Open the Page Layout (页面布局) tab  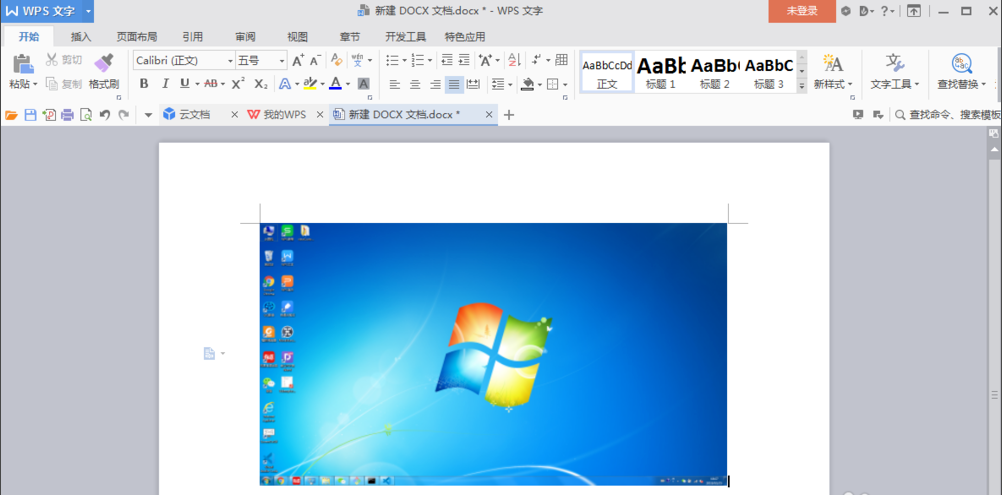pos(136,36)
